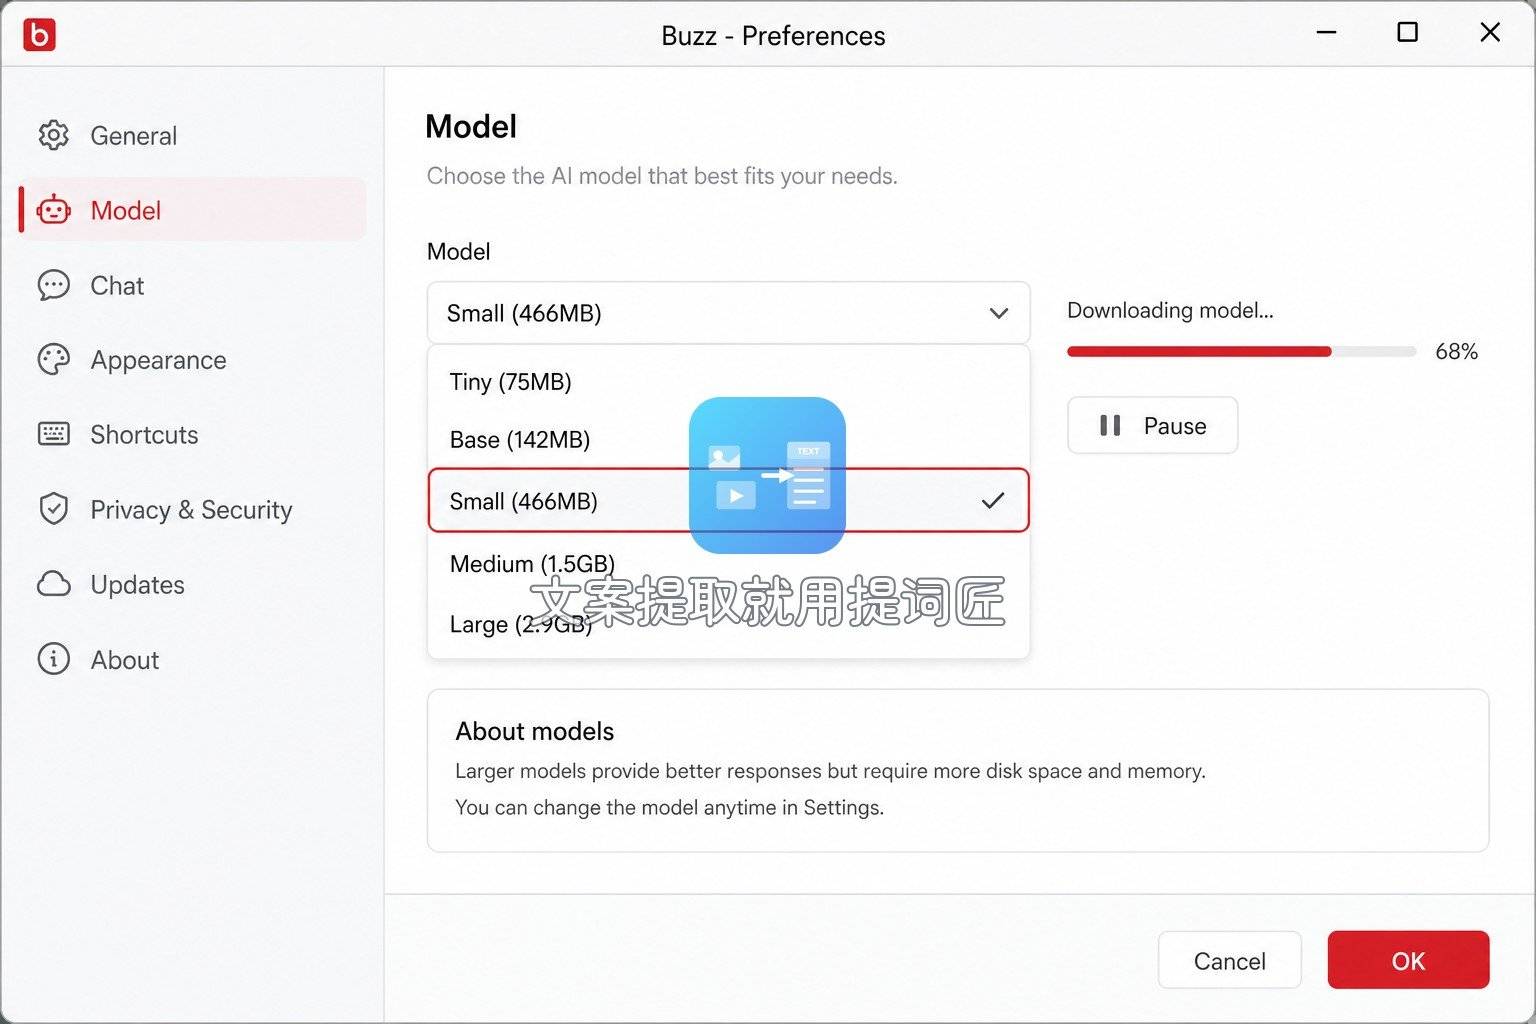
Task: Click the Chat speech bubble icon
Action: coord(53,285)
